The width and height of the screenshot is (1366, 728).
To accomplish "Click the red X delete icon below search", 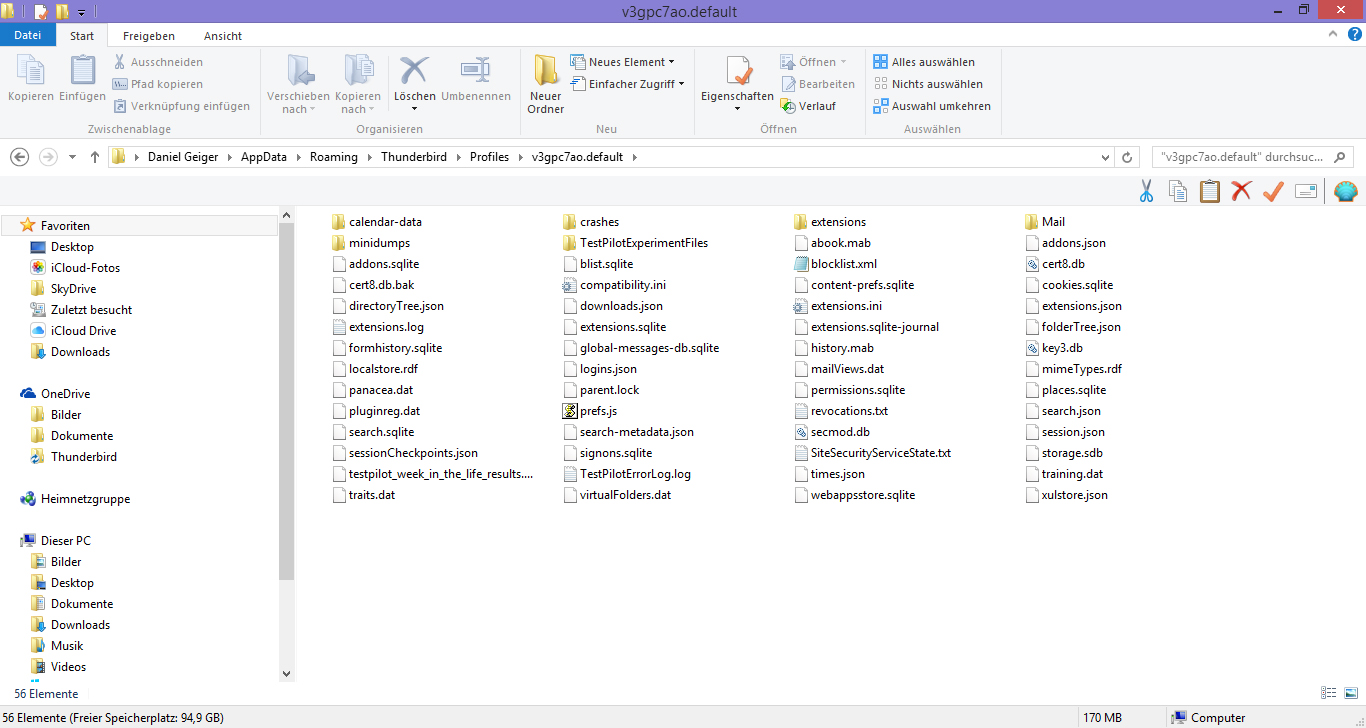I will 1241,191.
